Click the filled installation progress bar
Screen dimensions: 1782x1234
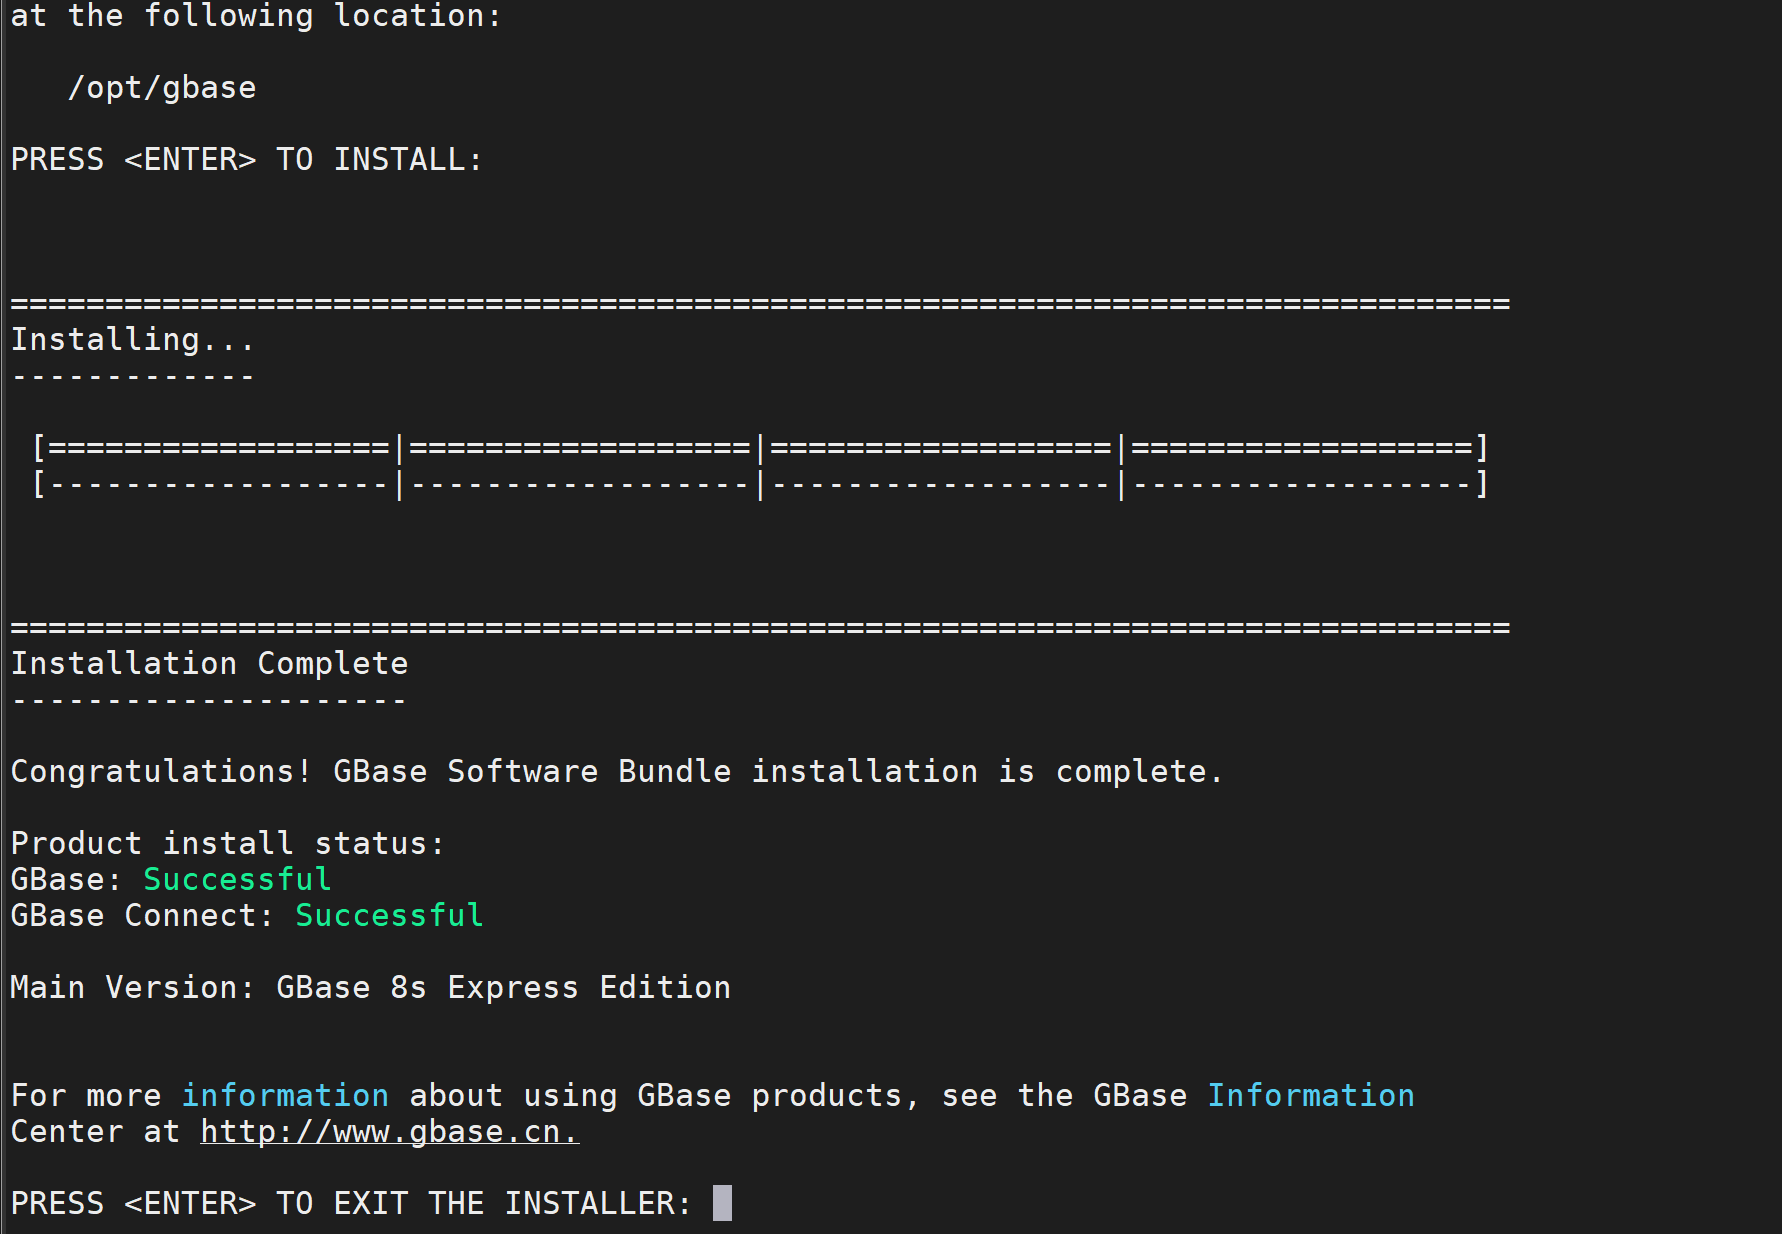click(x=760, y=448)
